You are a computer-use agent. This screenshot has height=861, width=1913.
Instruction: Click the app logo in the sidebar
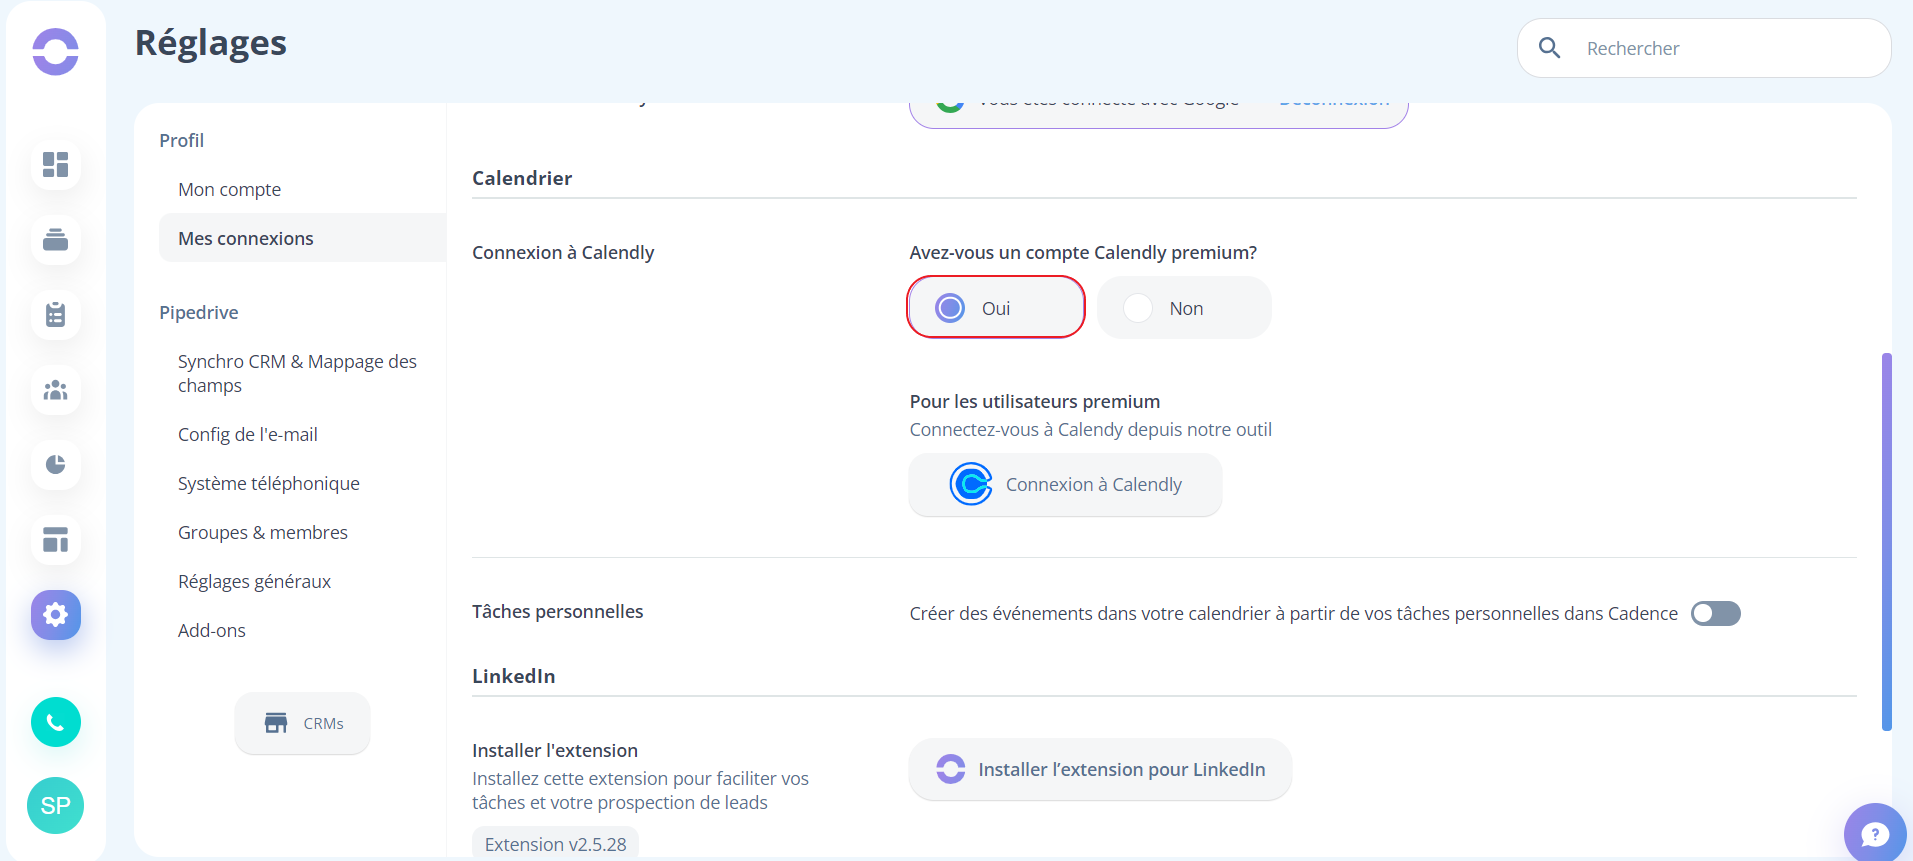coord(55,51)
